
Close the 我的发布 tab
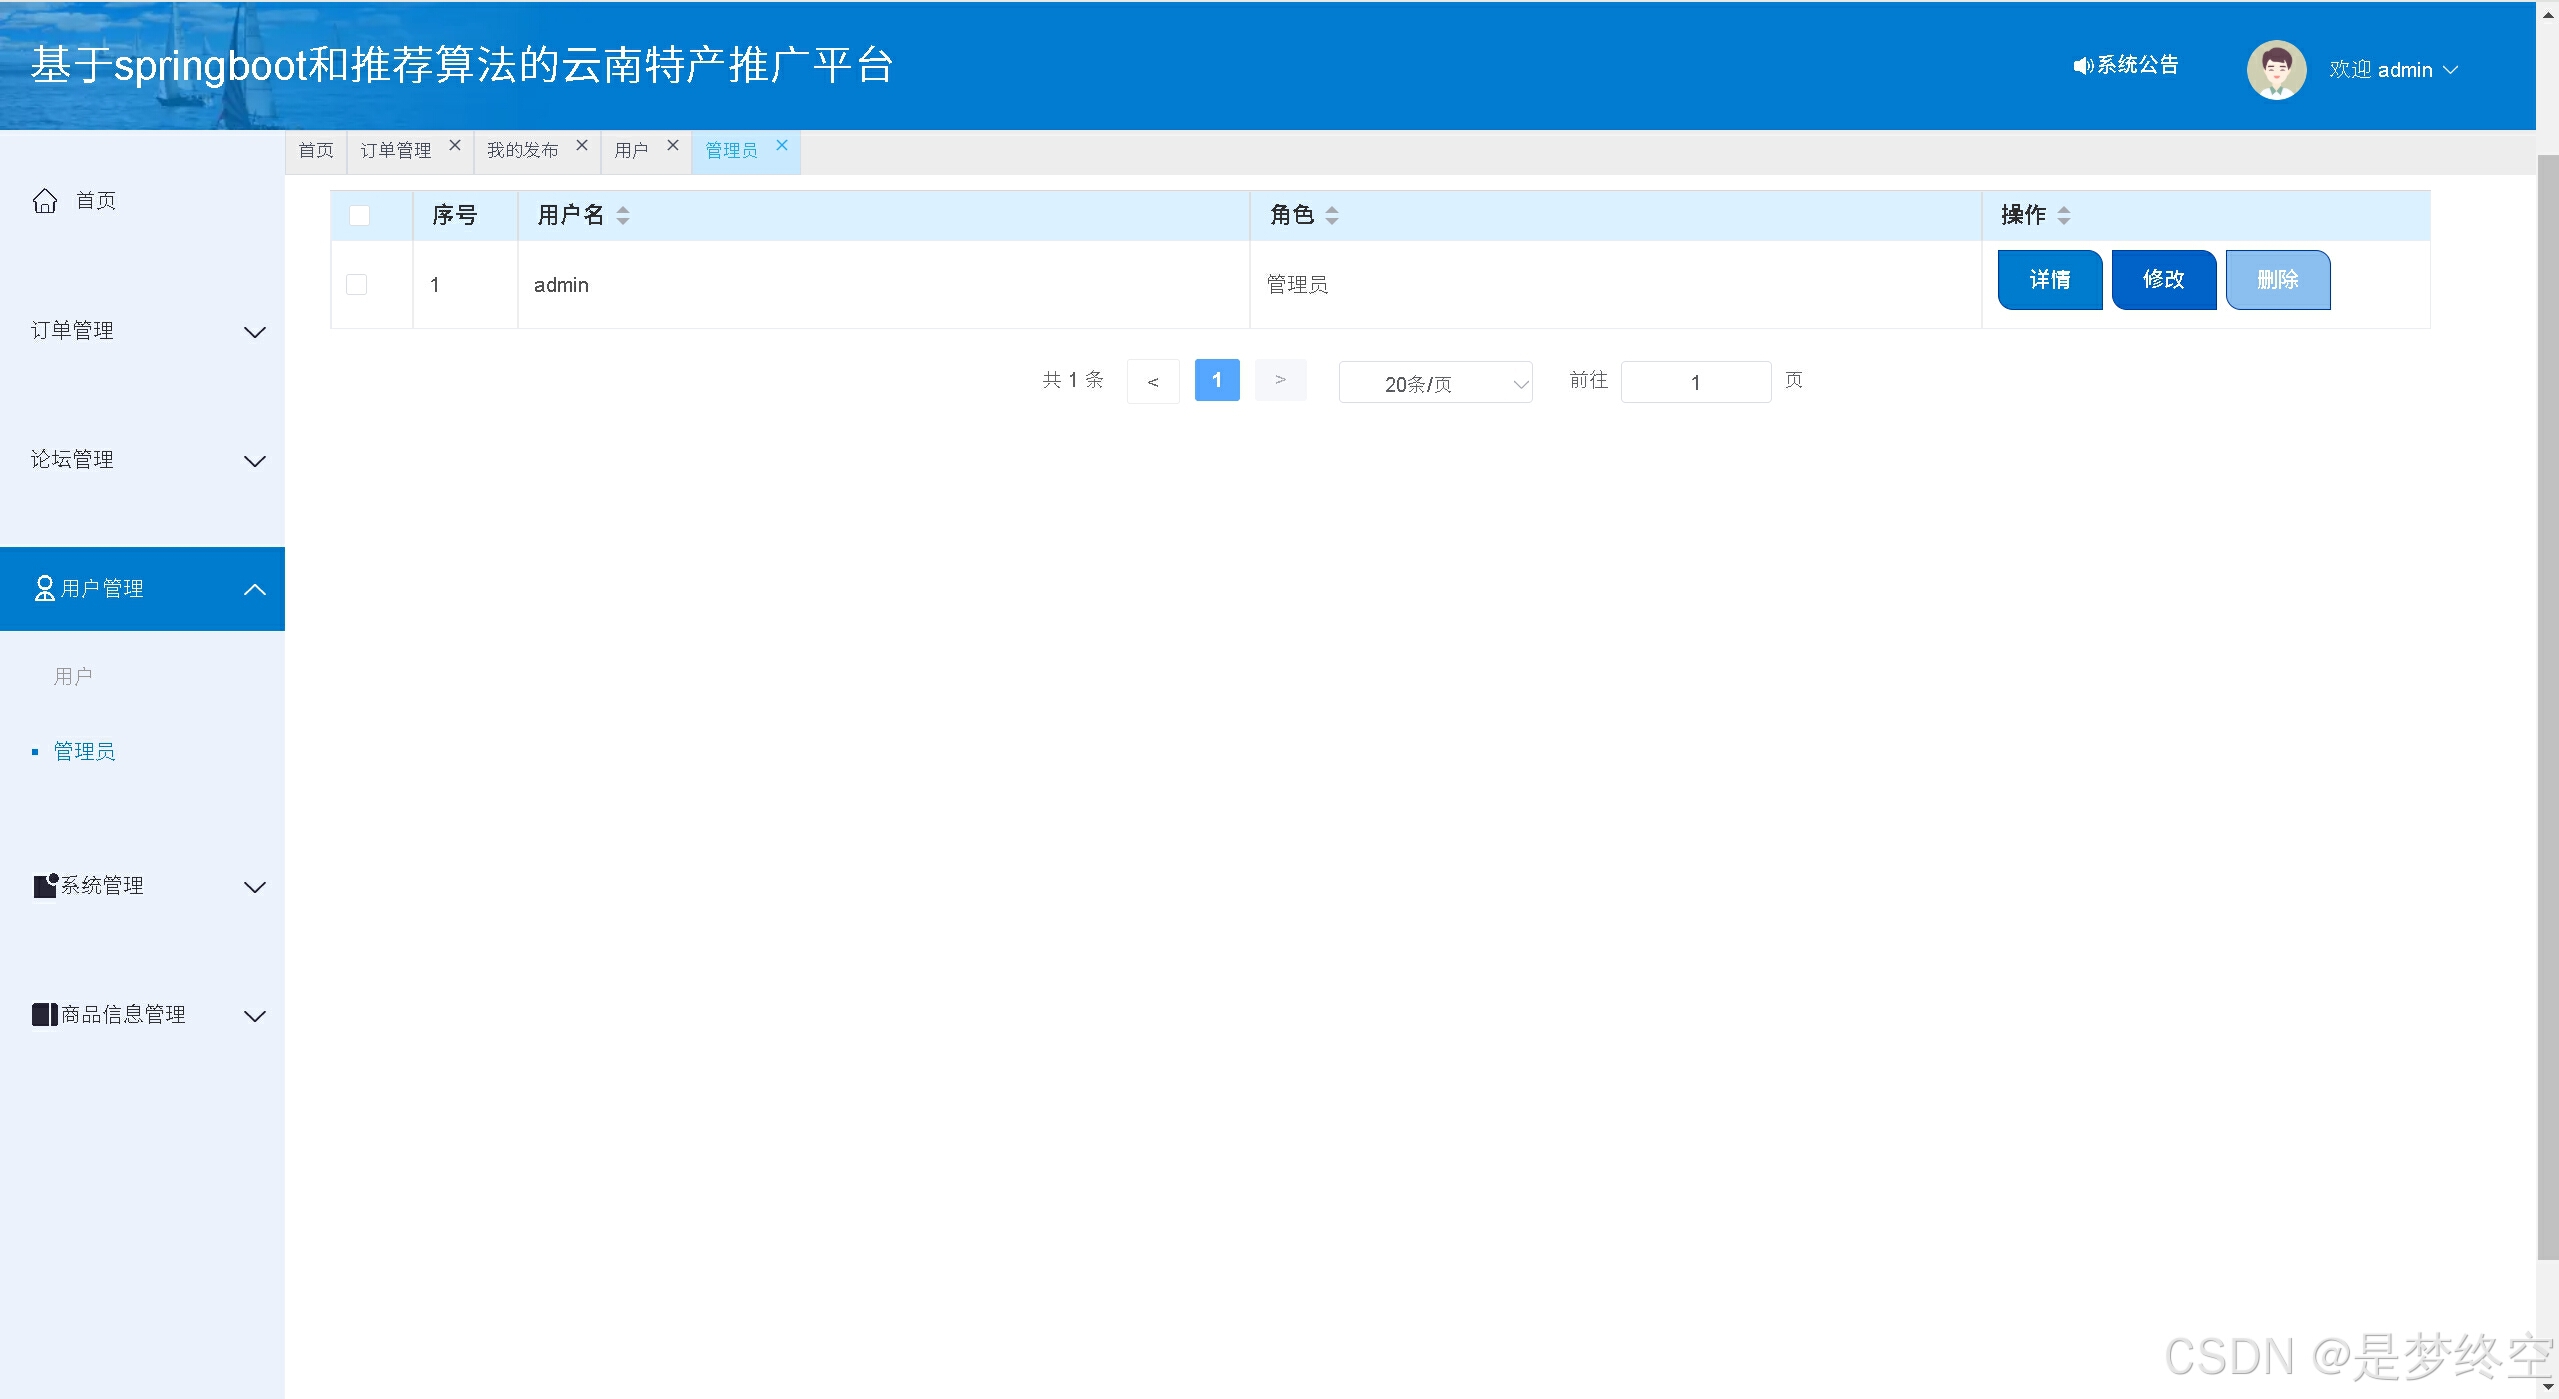[x=582, y=146]
